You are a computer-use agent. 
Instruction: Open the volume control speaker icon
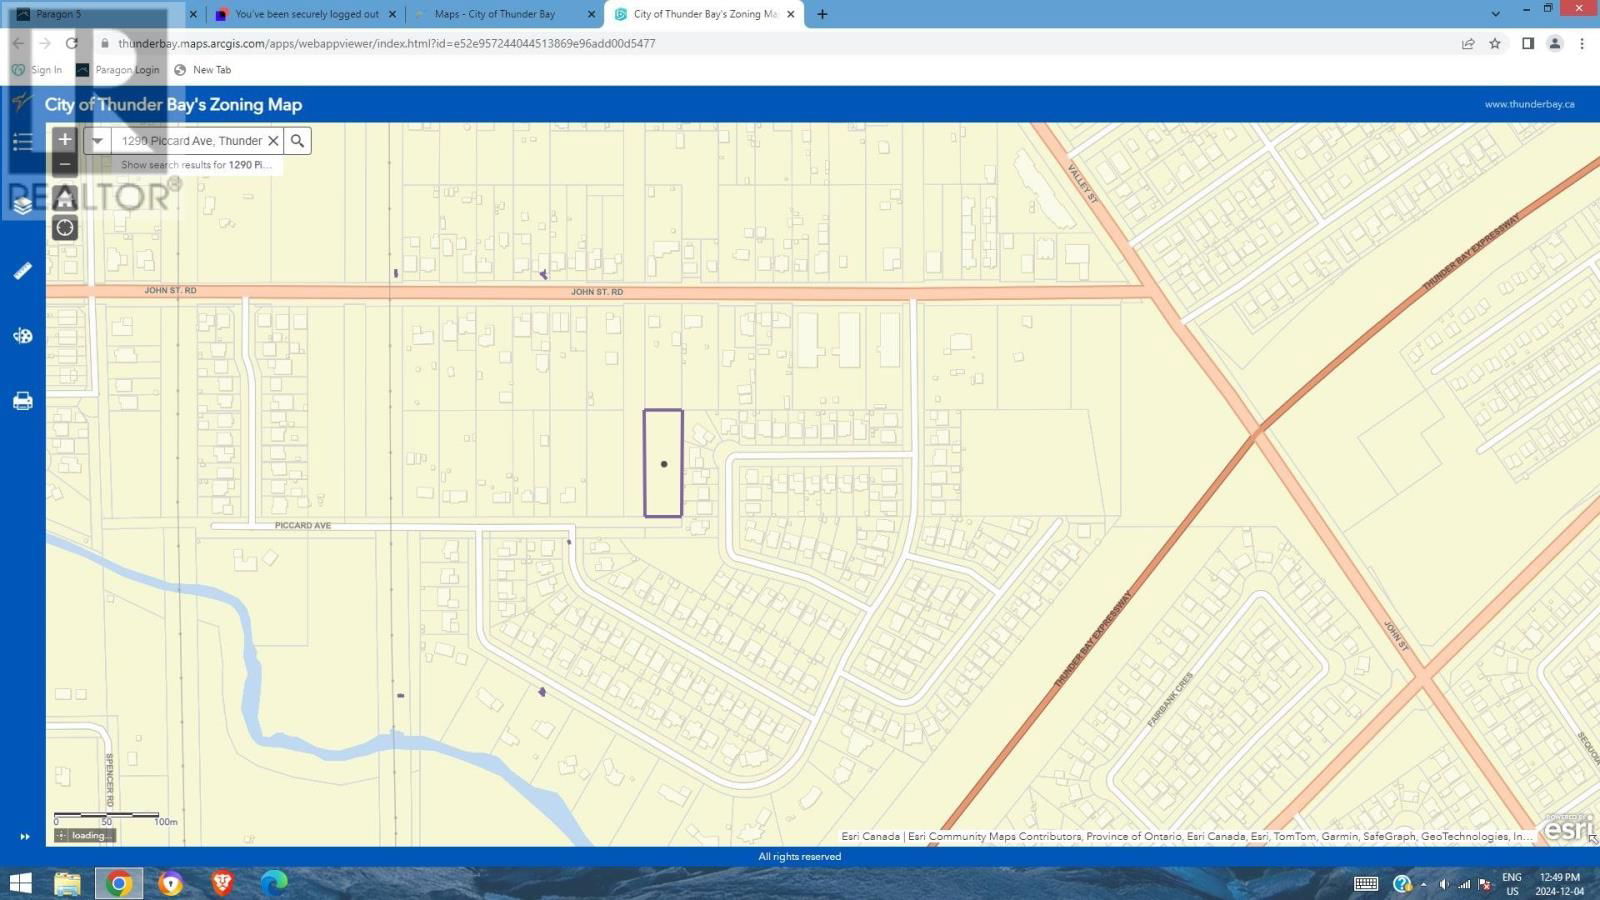pos(1443,884)
